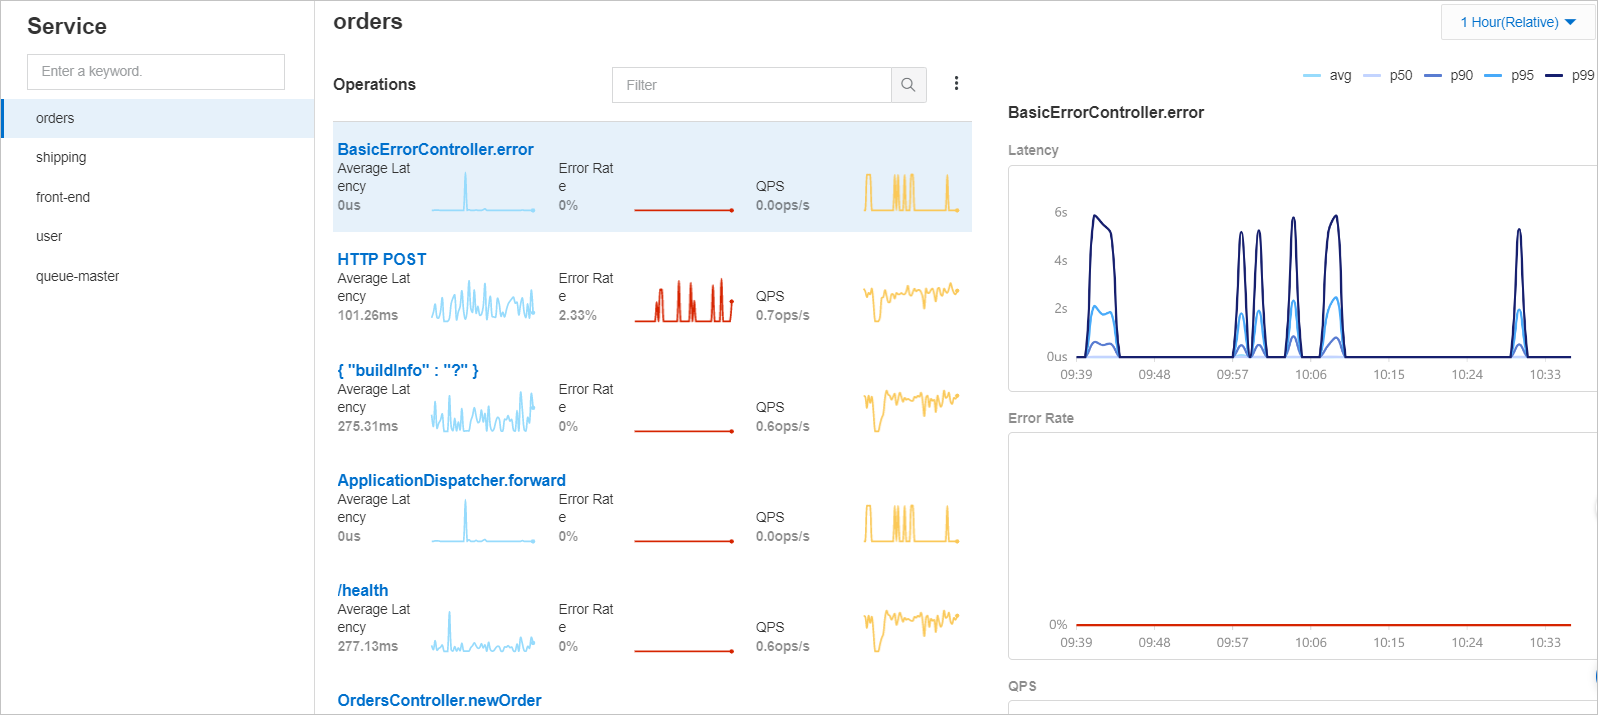1598x715 pixels.
Task: Select the orders service
Action: point(158,118)
